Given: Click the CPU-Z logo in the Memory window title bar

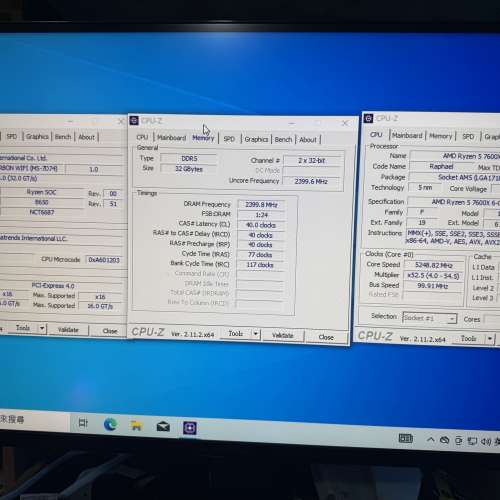Looking at the screenshot, I should click(134, 120).
